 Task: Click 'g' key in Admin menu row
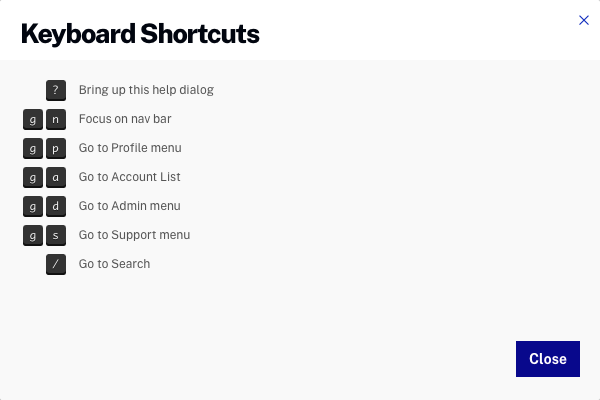coord(33,206)
